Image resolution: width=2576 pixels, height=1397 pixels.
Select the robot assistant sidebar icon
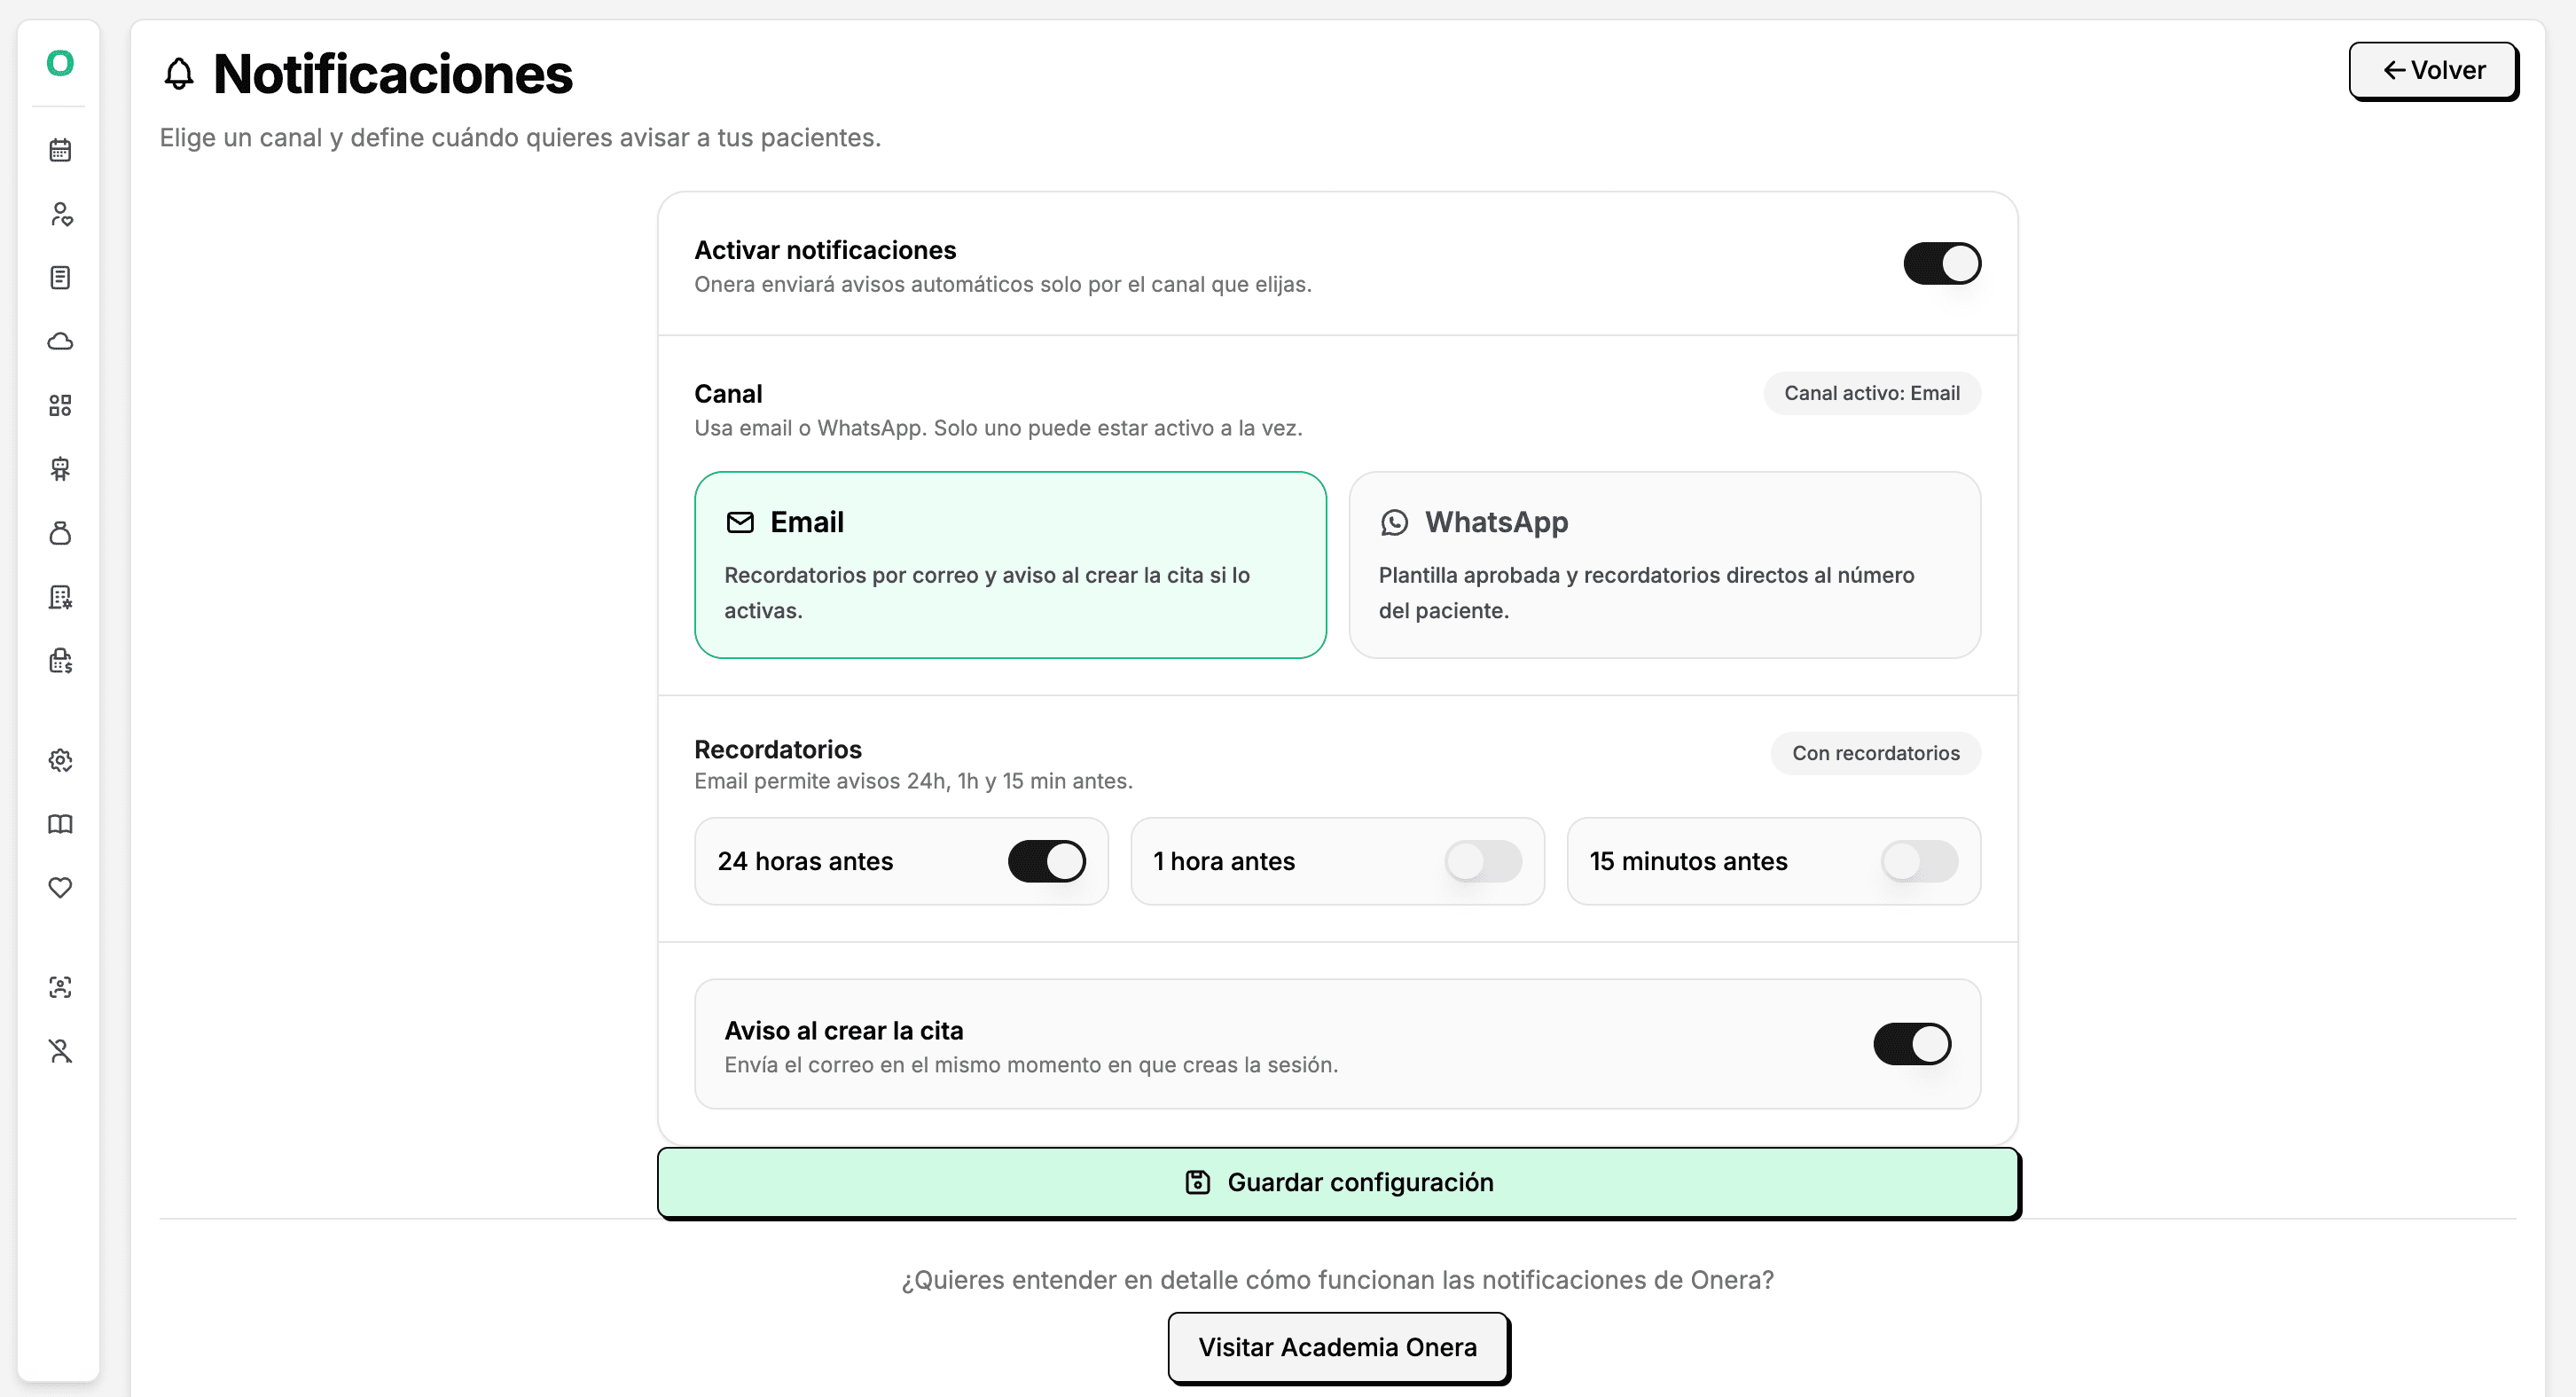[60, 469]
